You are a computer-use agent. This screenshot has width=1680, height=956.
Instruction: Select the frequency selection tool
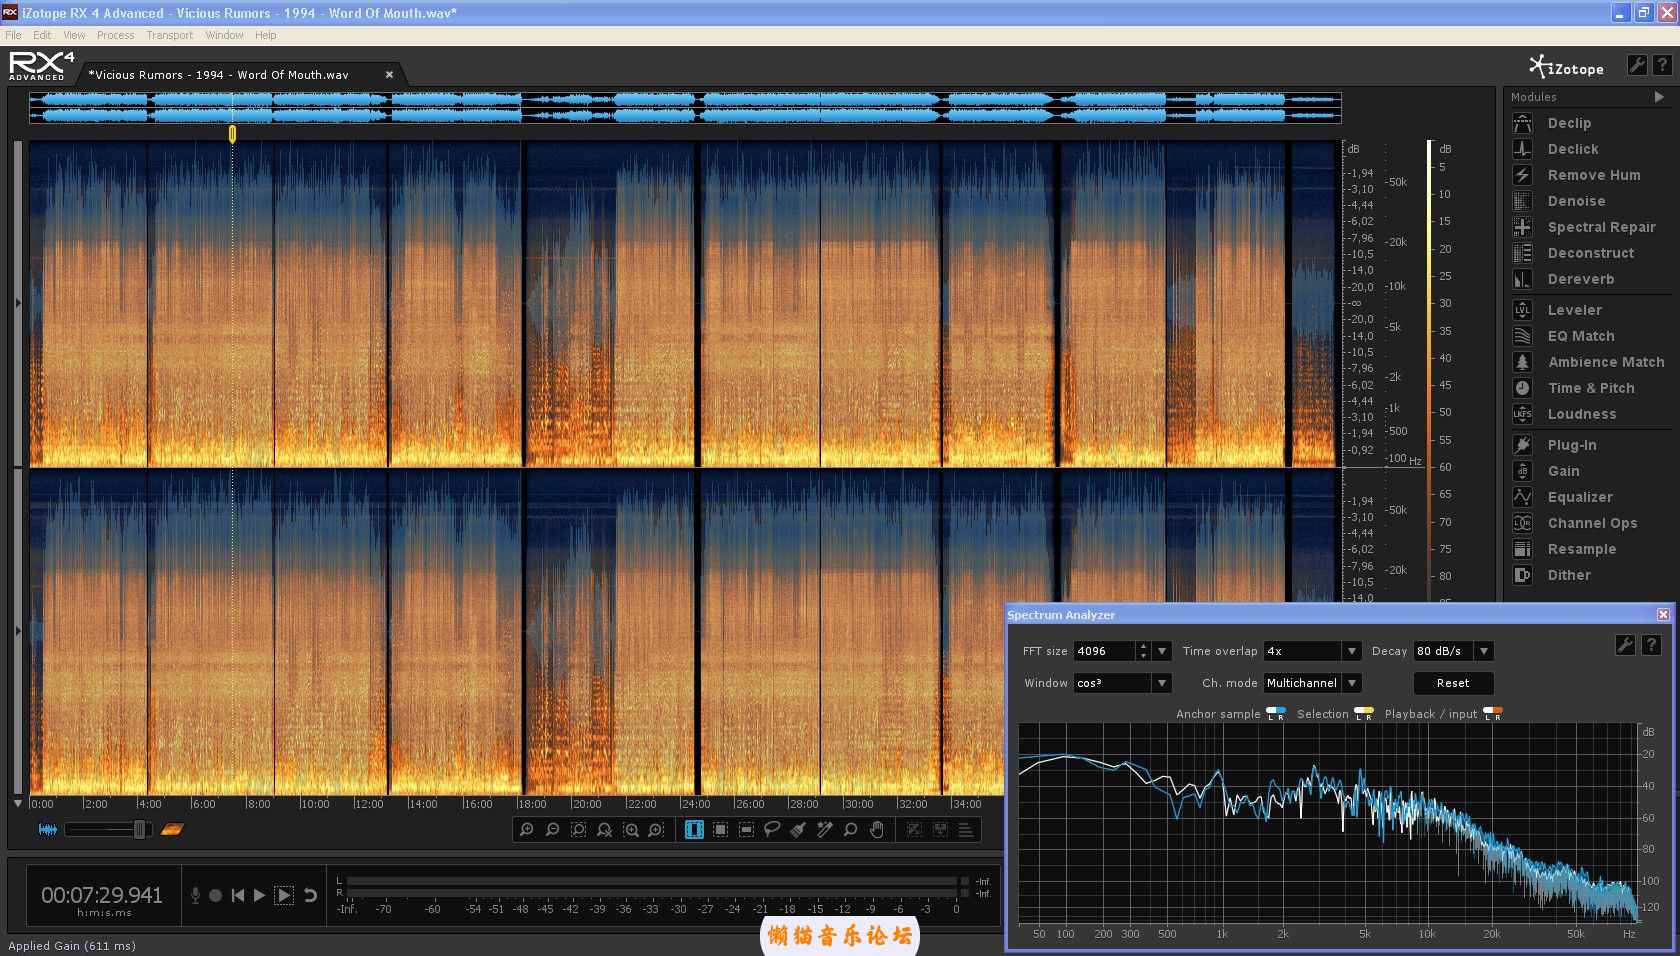click(746, 830)
